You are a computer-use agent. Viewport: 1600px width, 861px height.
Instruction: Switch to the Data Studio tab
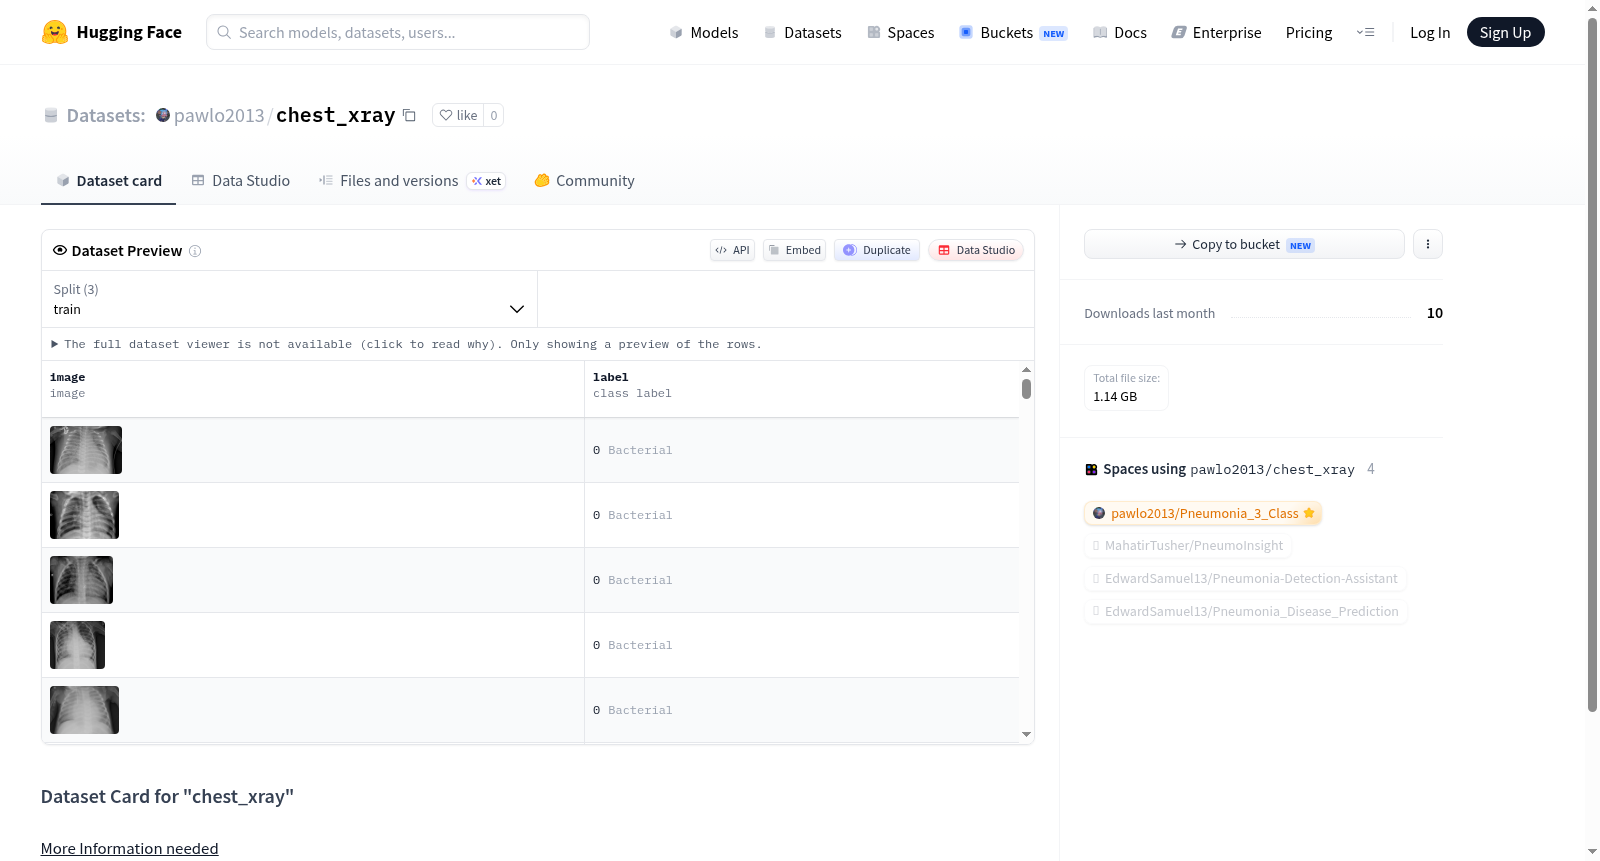tap(241, 181)
